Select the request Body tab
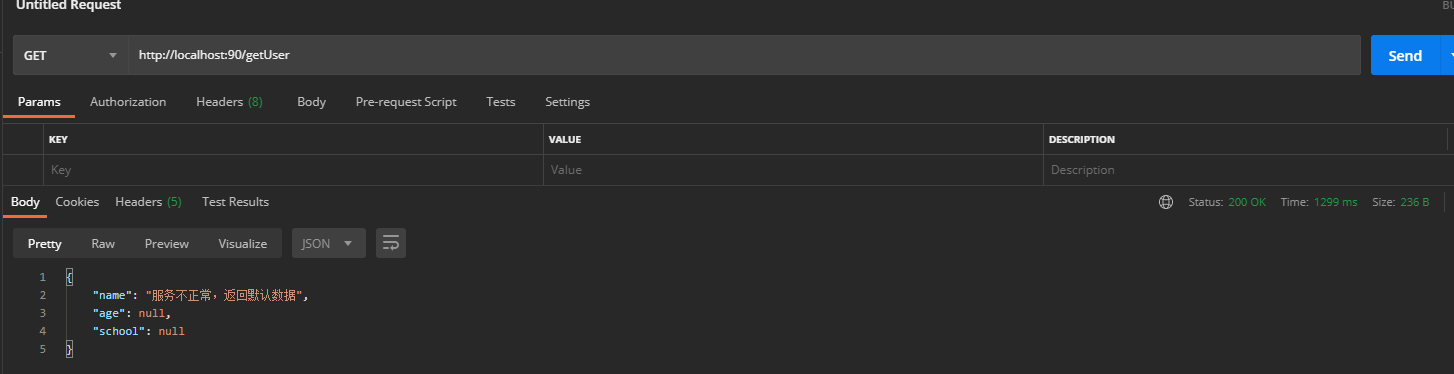The height and width of the screenshot is (374, 1454). pyautogui.click(x=311, y=102)
